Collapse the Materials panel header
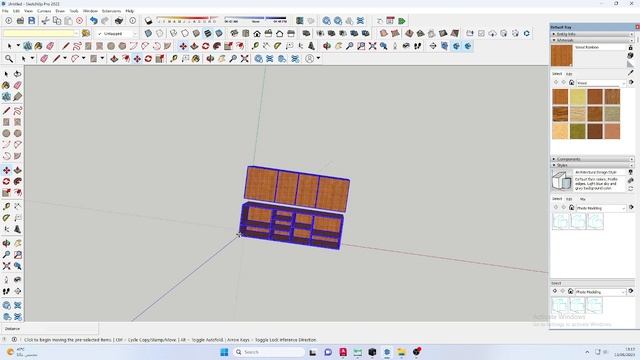The width and height of the screenshot is (640, 360). pos(592,40)
